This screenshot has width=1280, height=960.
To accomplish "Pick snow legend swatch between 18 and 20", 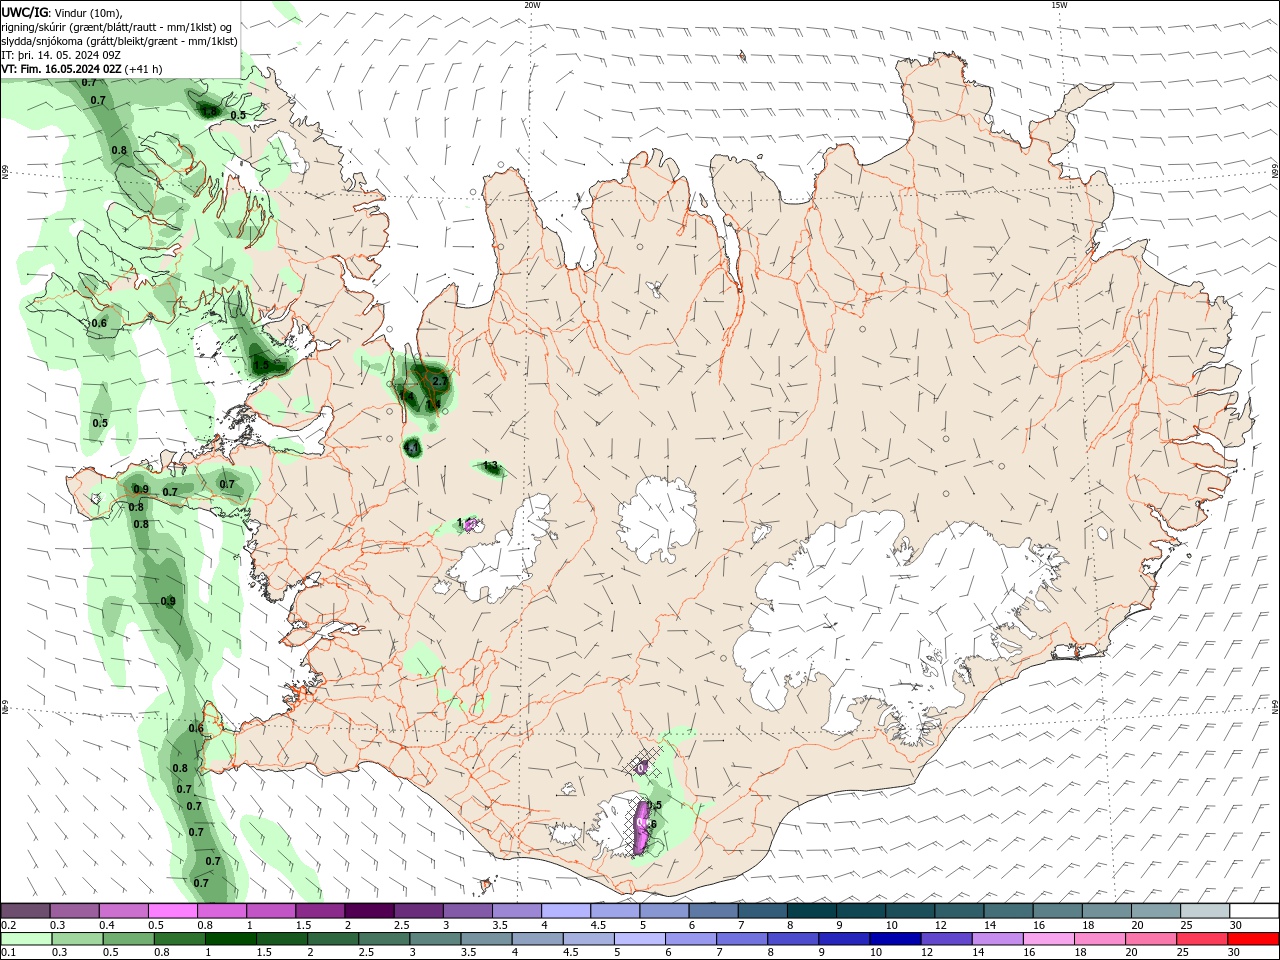I will tap(1107, 910).
